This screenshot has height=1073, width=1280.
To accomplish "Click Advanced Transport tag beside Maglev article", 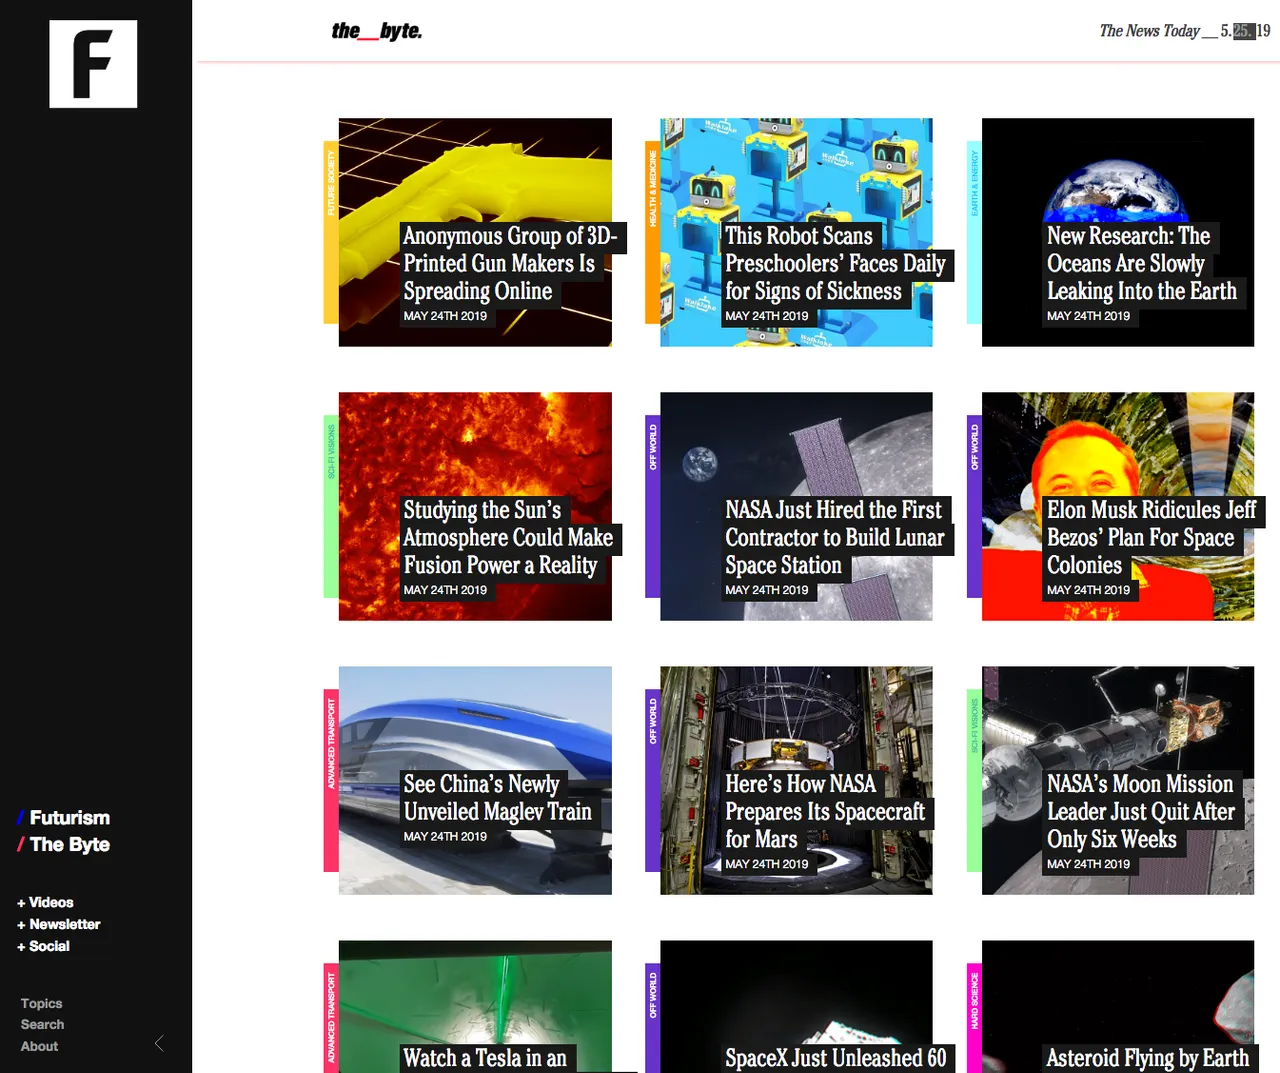I will (331, 780).
